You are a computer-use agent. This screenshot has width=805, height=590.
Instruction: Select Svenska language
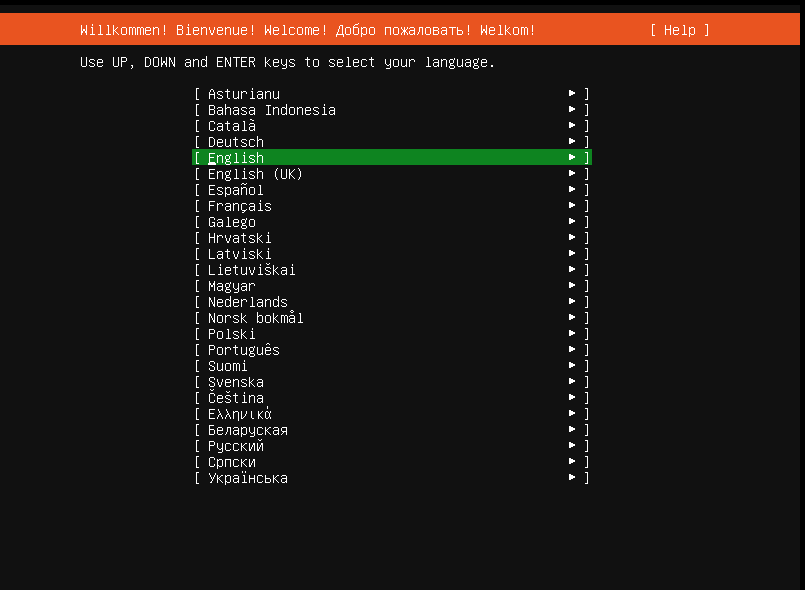[392, 382]
